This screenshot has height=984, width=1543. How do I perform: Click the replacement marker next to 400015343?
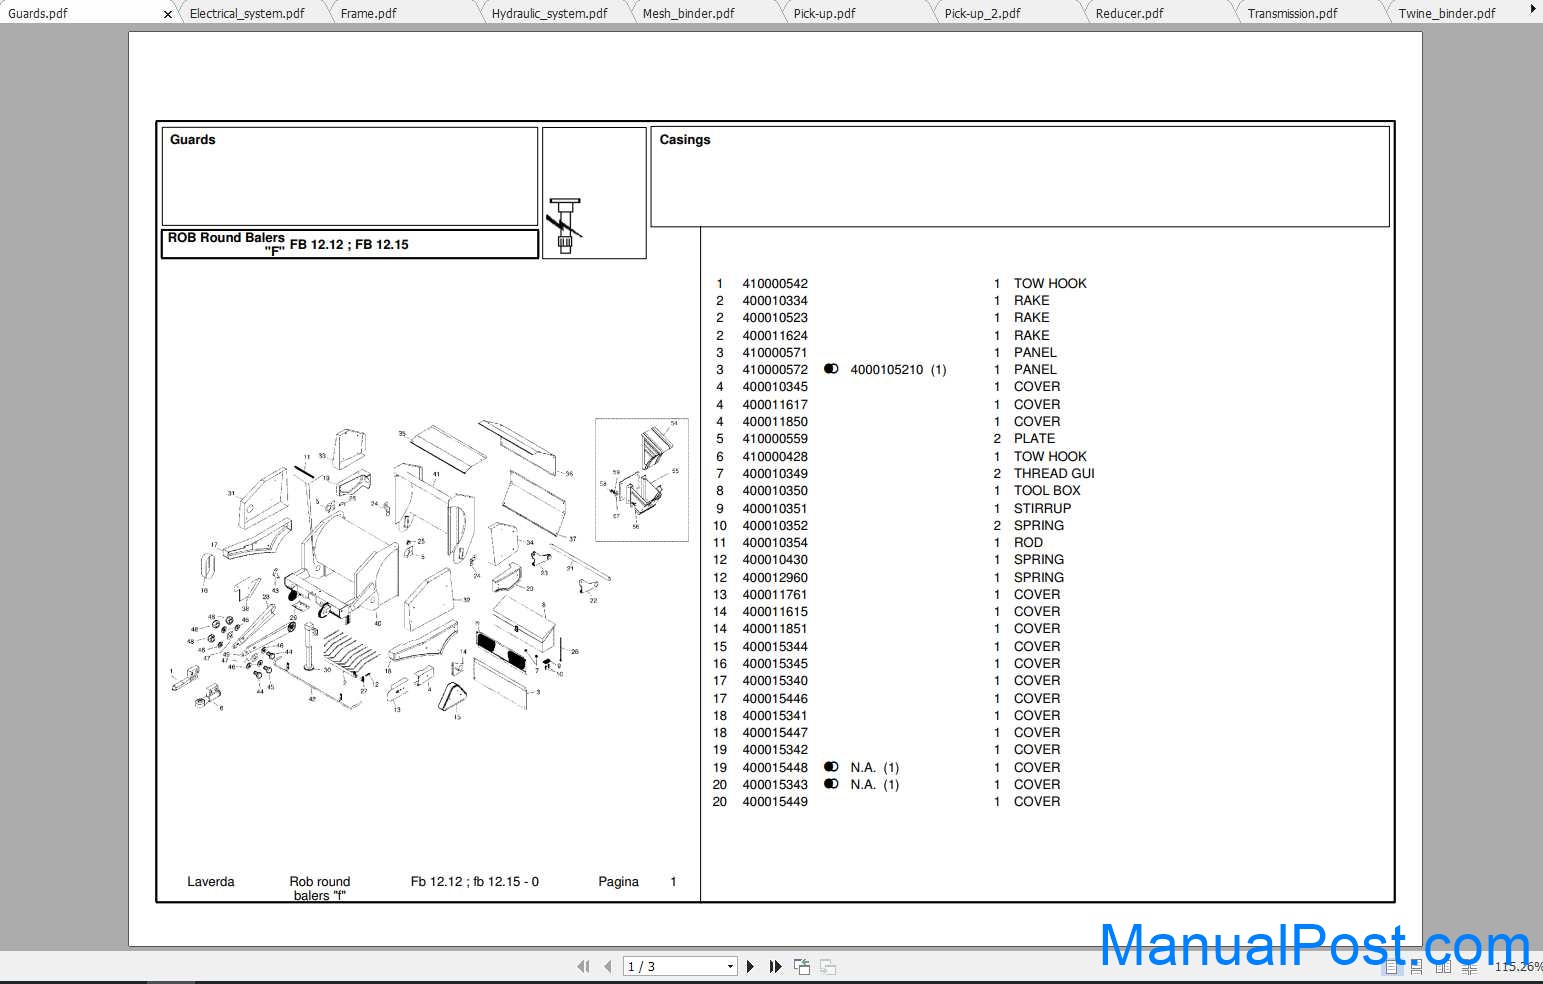tap(831, 784)
